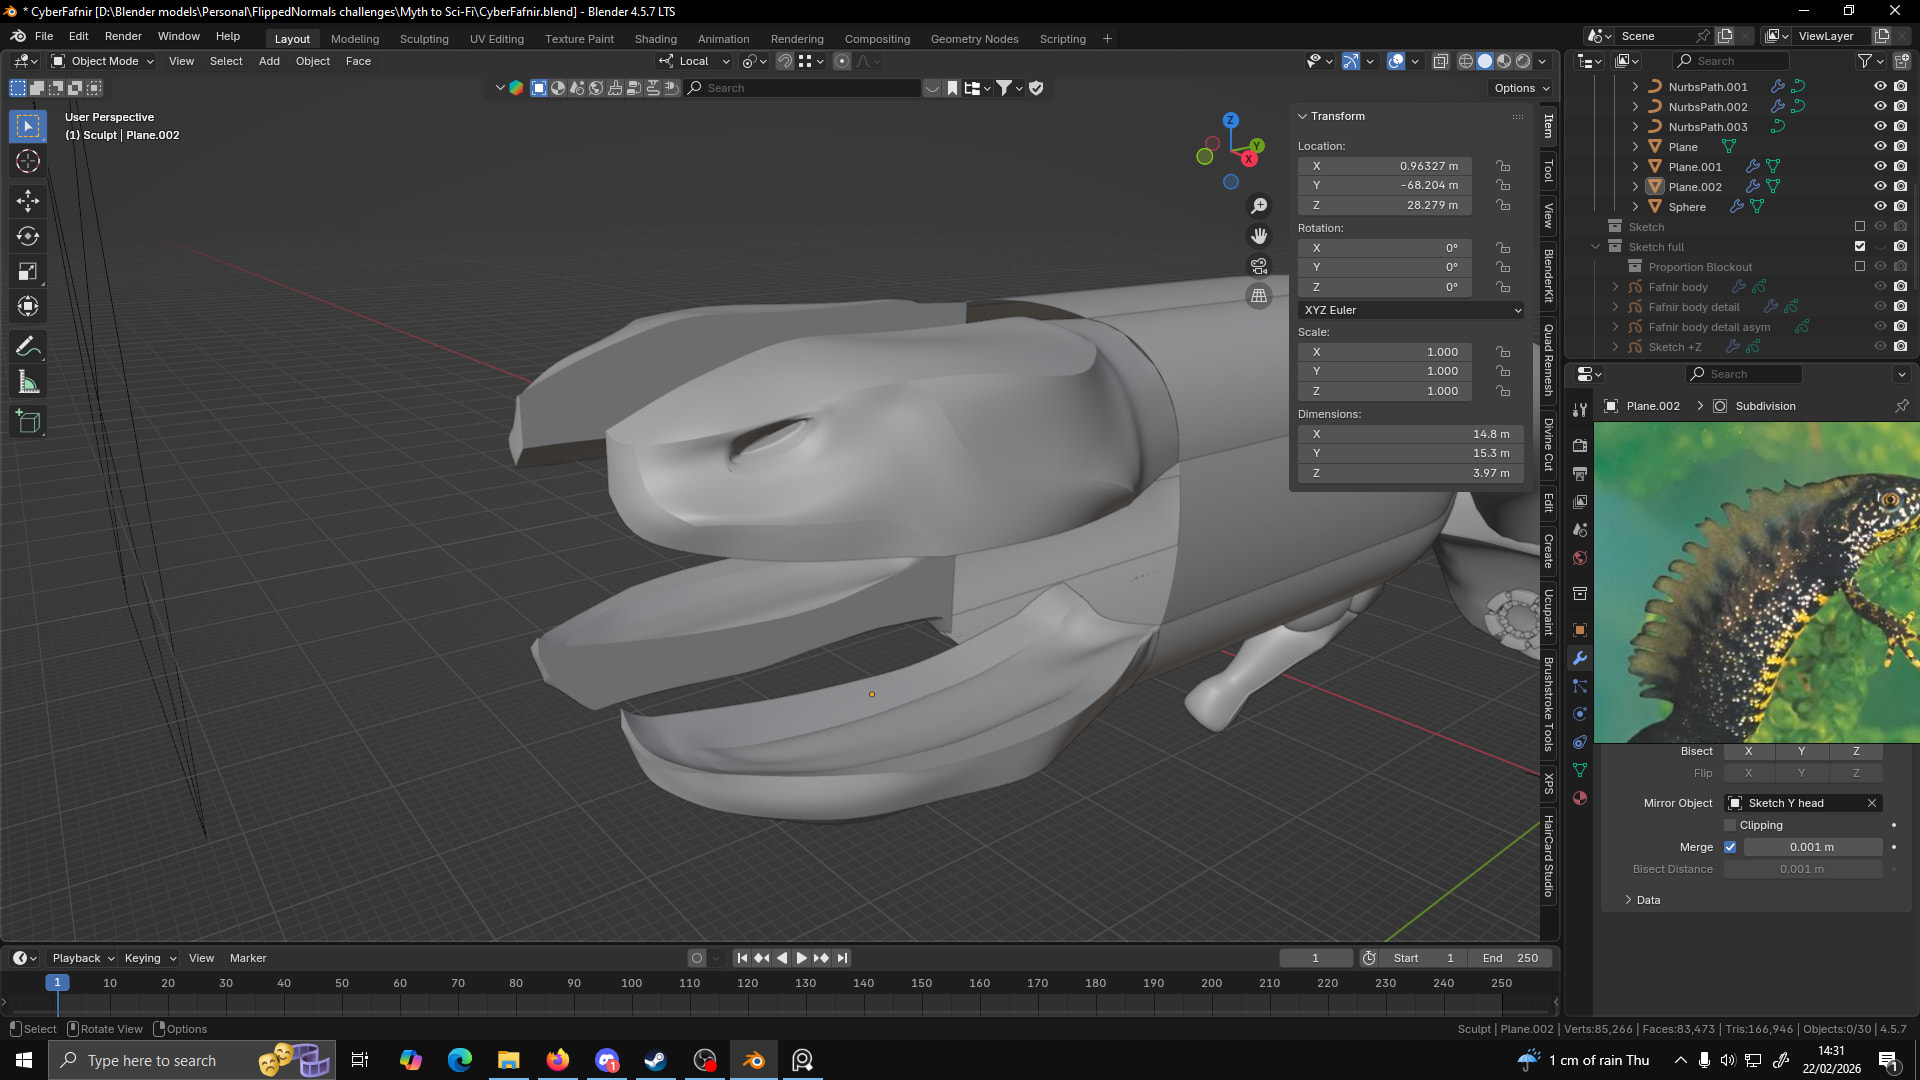
Task: Select the Scale tool
Action: [x=28, y=271]
